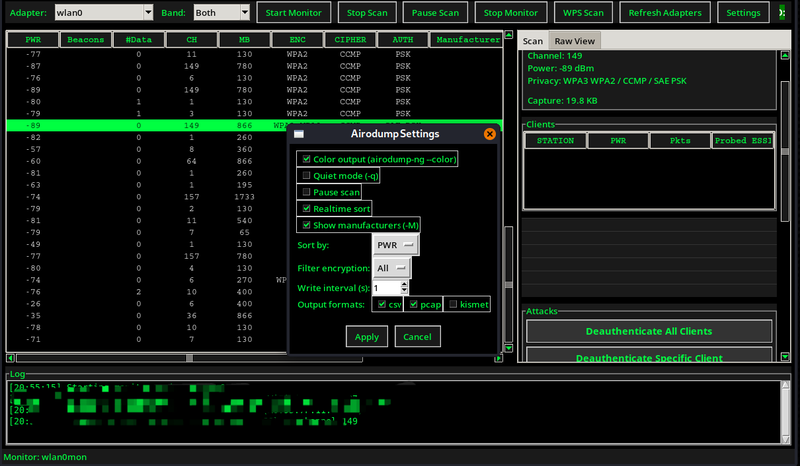The height and width of the screenshot is (466, 800).
Task: Start a WPS Scan
Action: click(583, 13)
